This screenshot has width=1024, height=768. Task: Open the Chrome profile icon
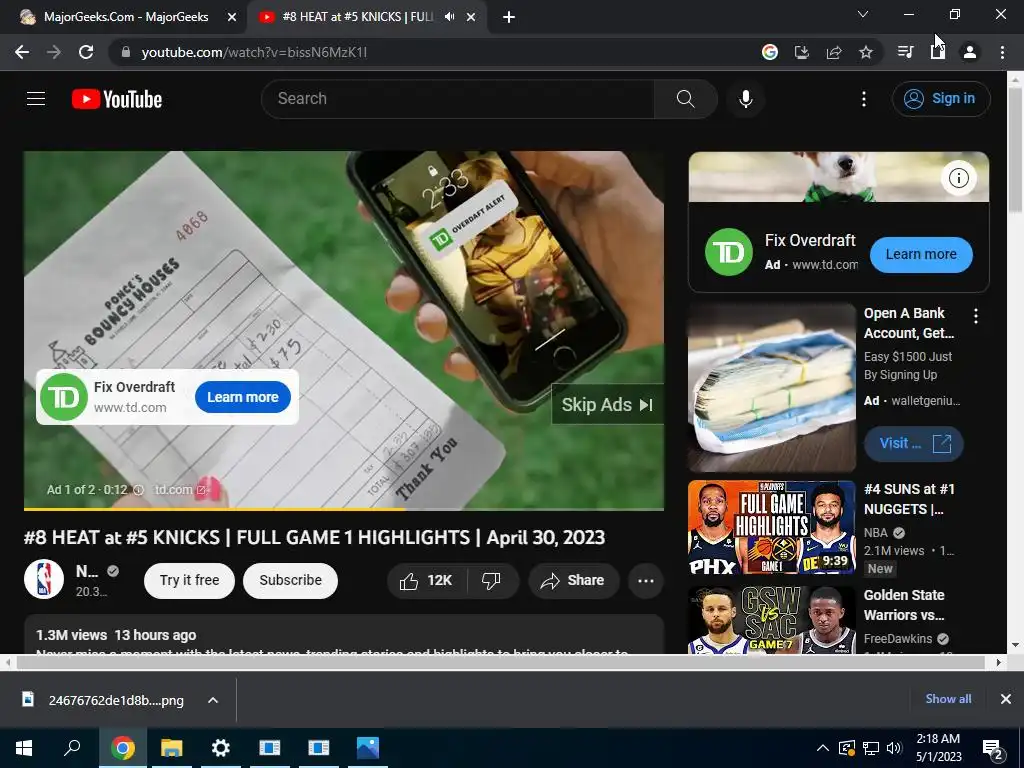[970, 52]
